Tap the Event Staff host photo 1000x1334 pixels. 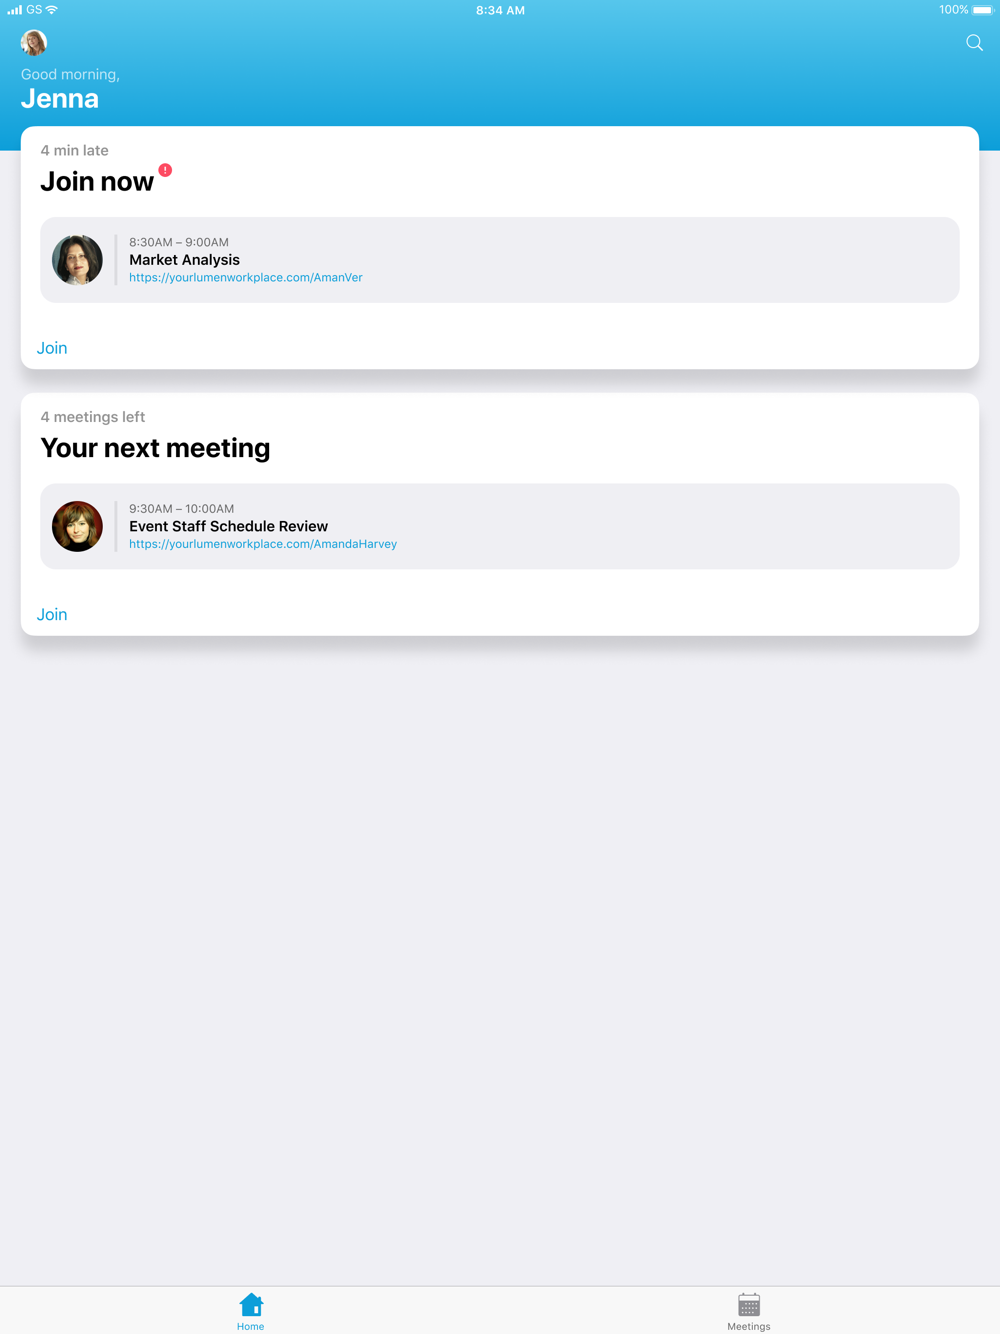(77, 526)
